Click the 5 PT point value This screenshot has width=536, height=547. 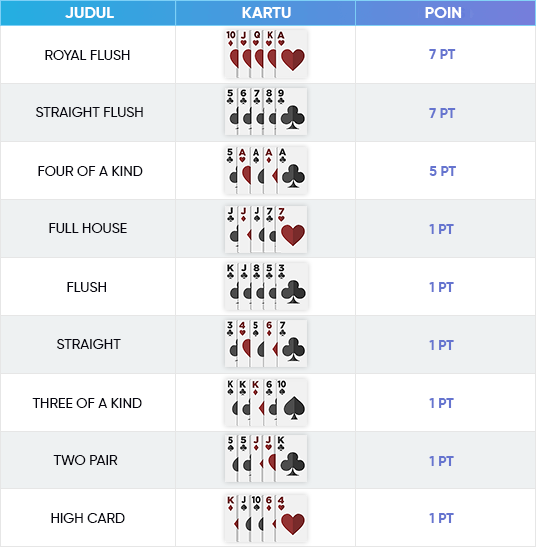[442, 171]
